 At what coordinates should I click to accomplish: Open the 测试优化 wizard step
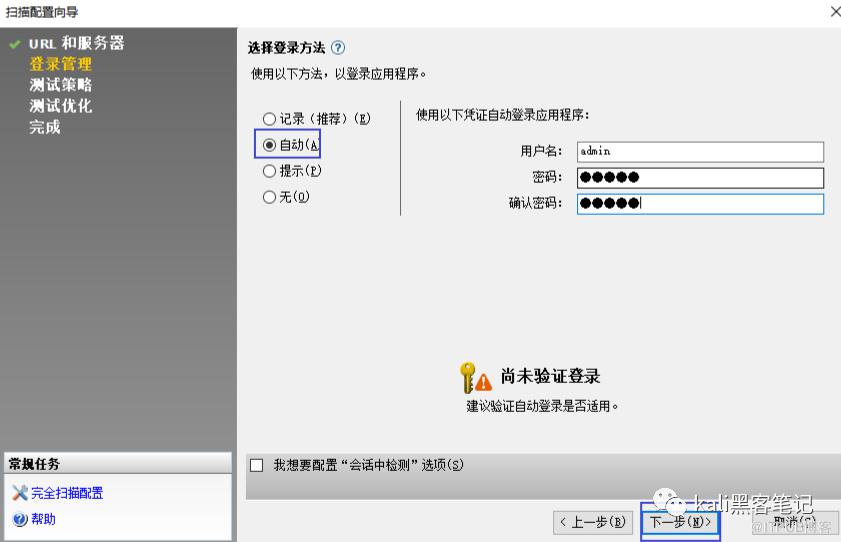click(x=61, y=106)
